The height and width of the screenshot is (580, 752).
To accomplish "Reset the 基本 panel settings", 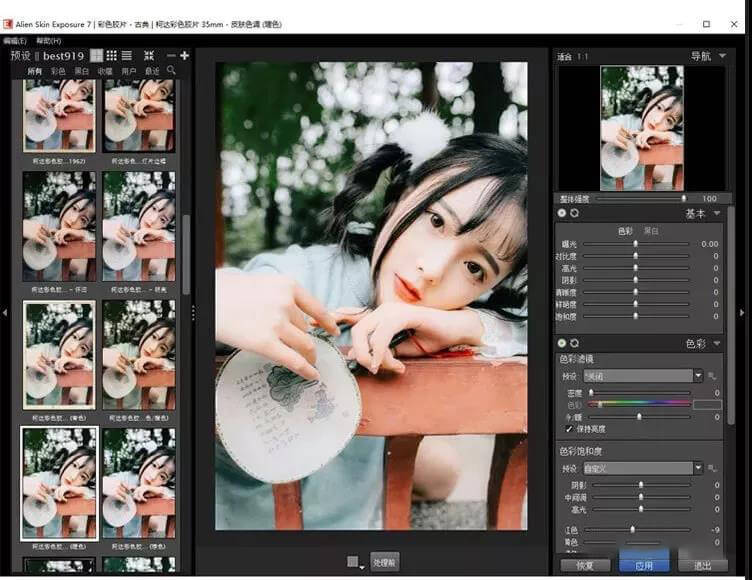I will click(575, 213).
